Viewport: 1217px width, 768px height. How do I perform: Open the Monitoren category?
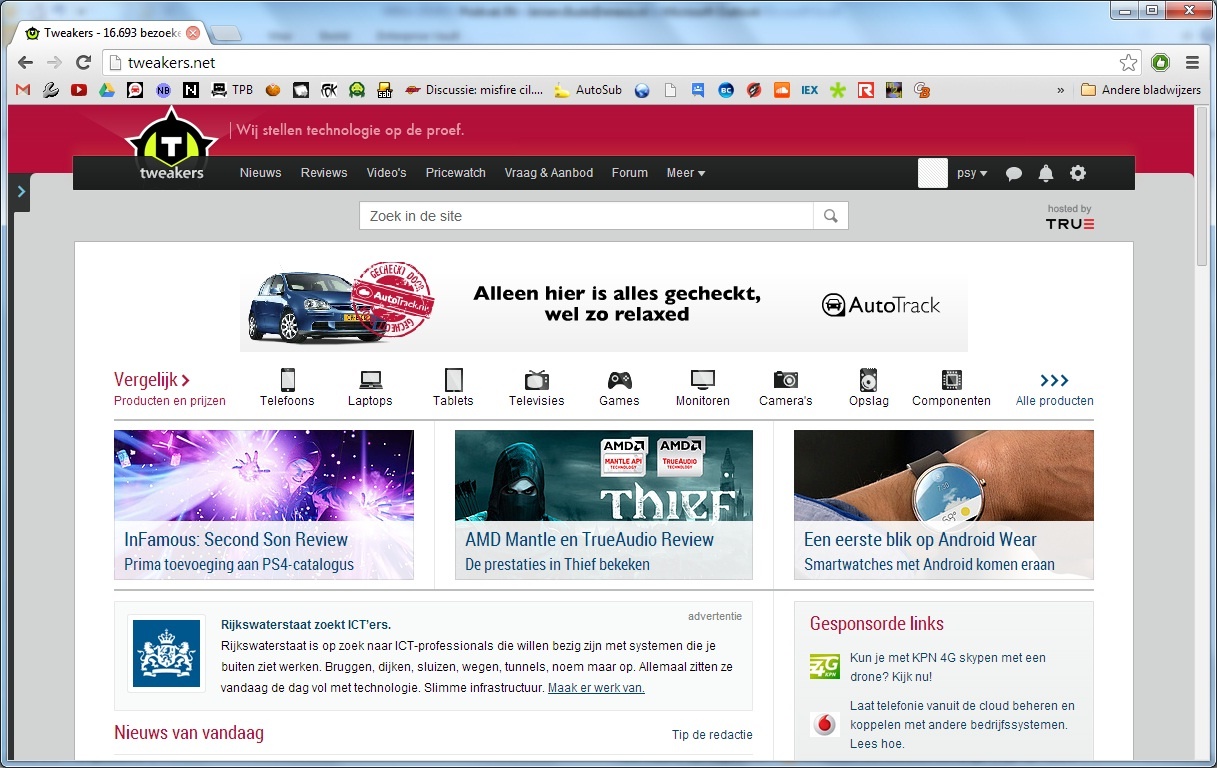[x=703, y=388]
